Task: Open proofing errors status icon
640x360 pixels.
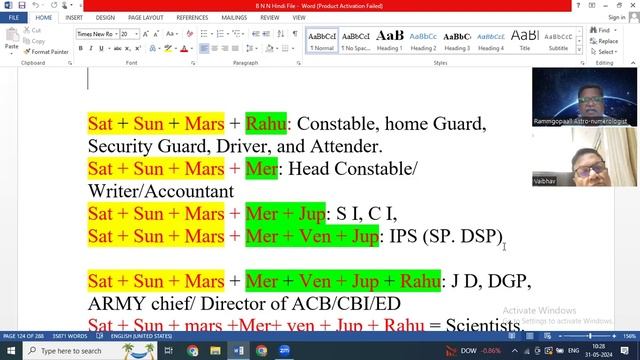Action: click(100, 336)
